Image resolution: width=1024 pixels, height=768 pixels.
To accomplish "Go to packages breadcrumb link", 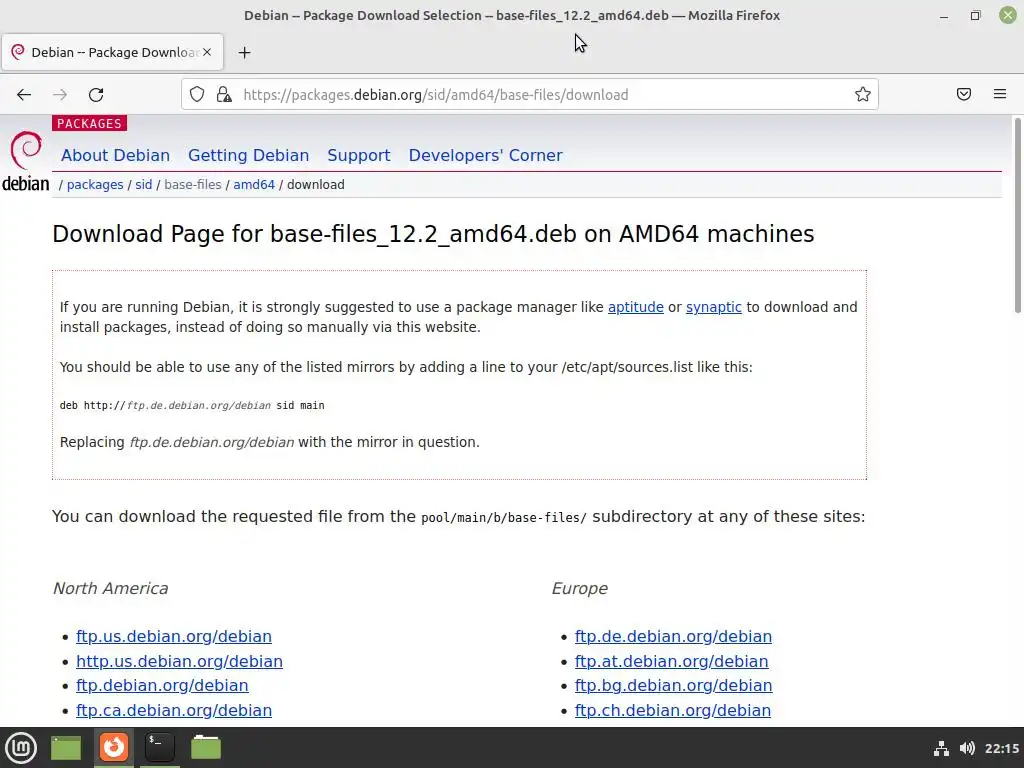I will 95,185.
